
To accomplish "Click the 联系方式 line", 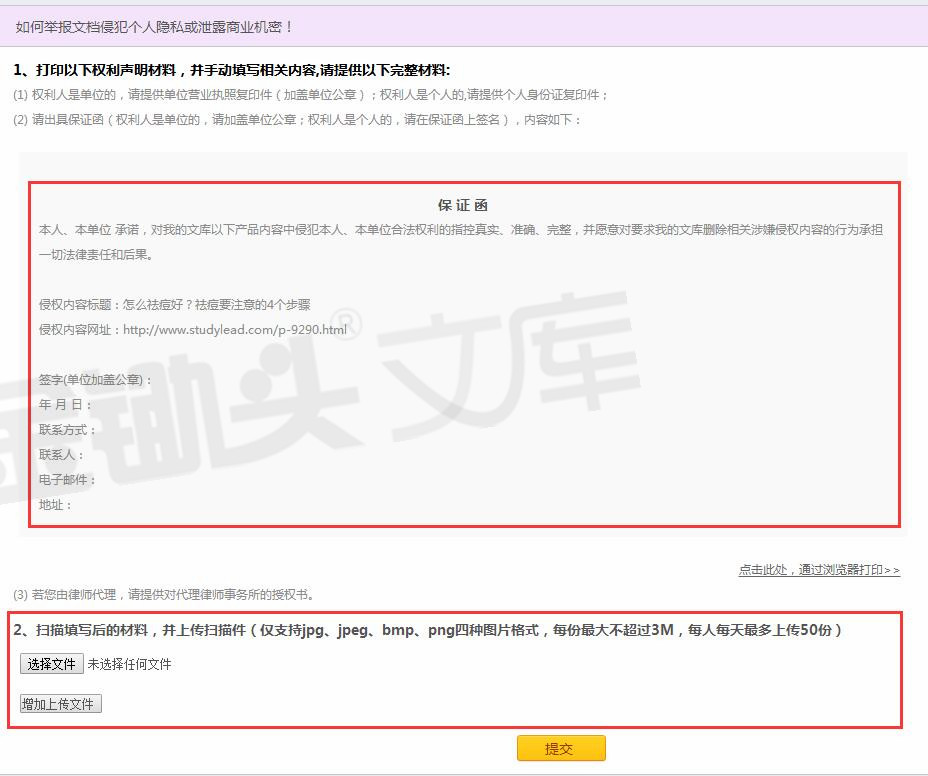I will tap(67, 430).
